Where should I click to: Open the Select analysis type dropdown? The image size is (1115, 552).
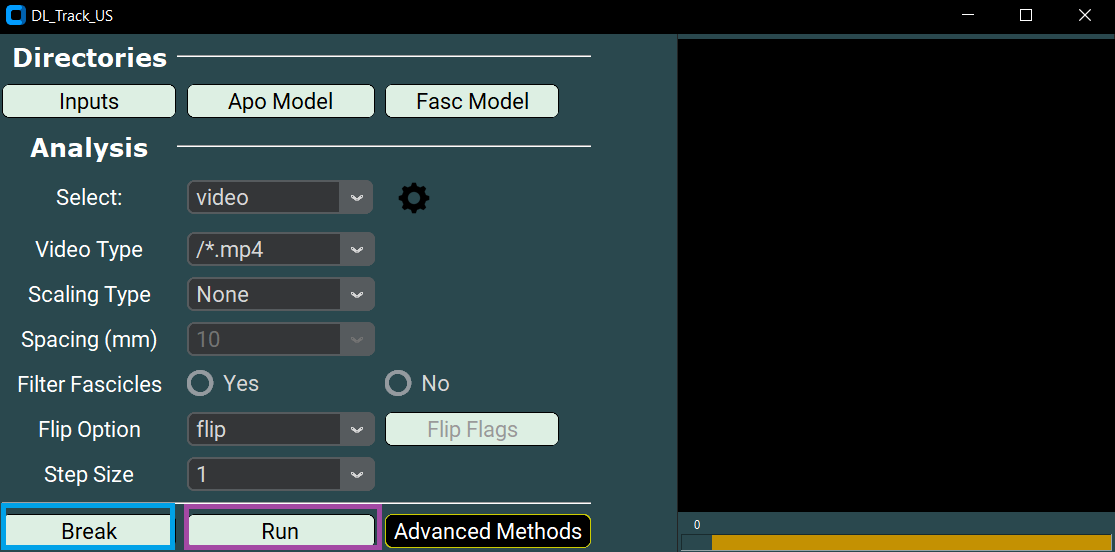click(x=280, y=198)
